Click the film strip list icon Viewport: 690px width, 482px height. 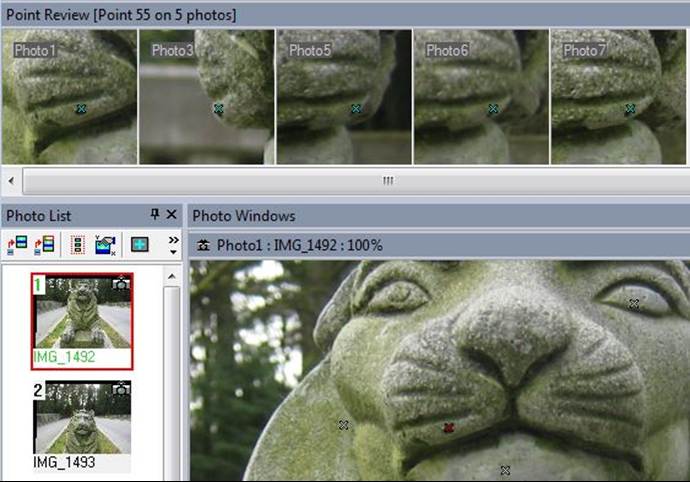78,244
